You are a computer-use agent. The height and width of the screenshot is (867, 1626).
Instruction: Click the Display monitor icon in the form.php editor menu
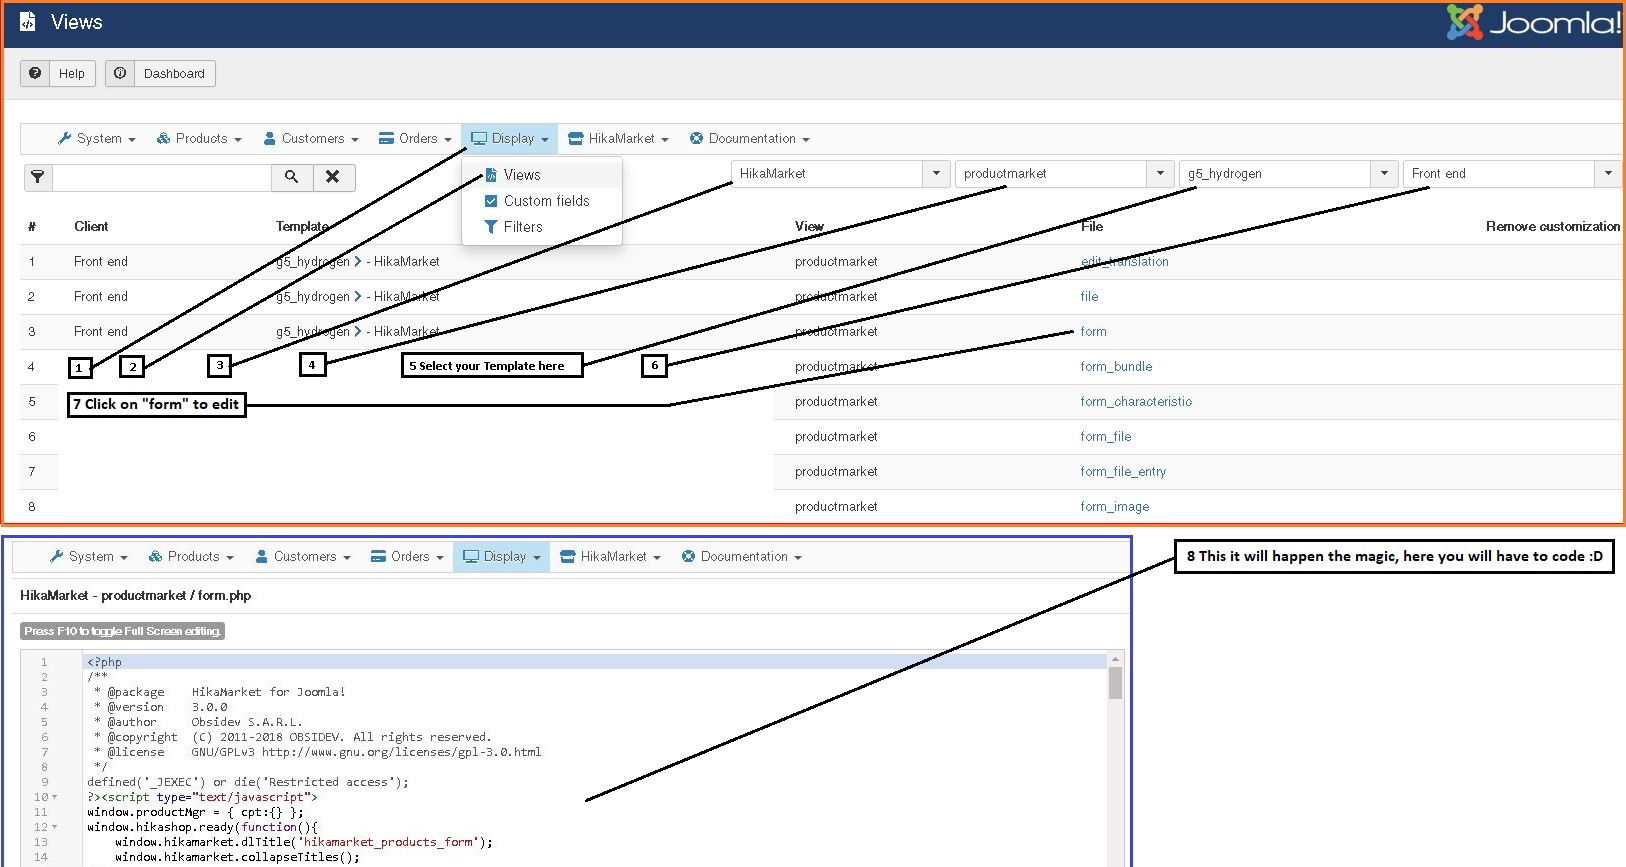coord(471,557)
